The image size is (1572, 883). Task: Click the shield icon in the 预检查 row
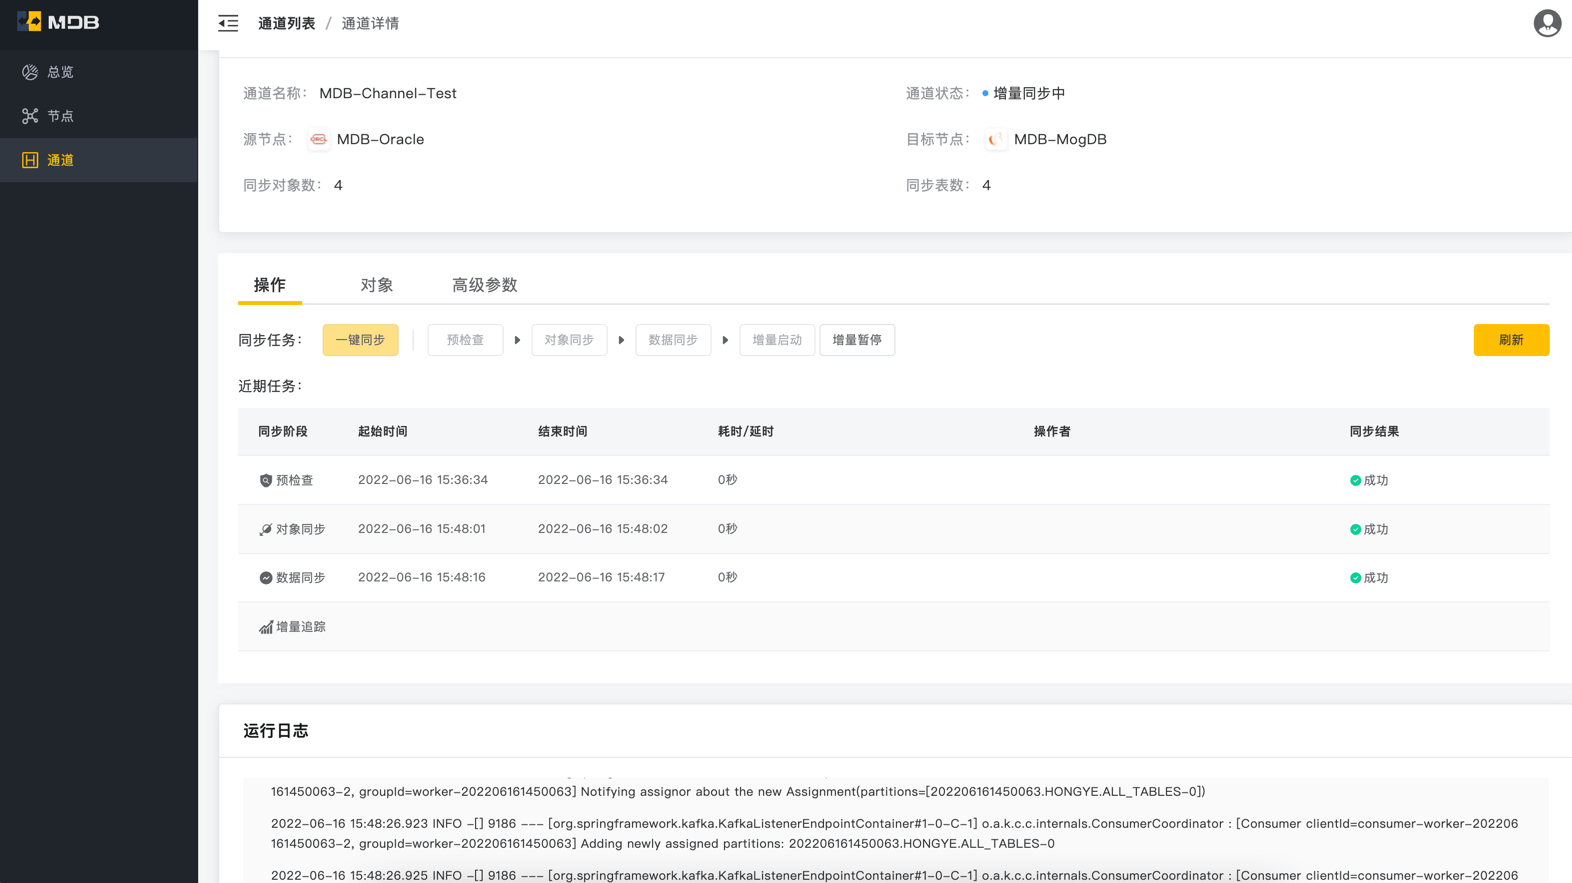(266, 481)
